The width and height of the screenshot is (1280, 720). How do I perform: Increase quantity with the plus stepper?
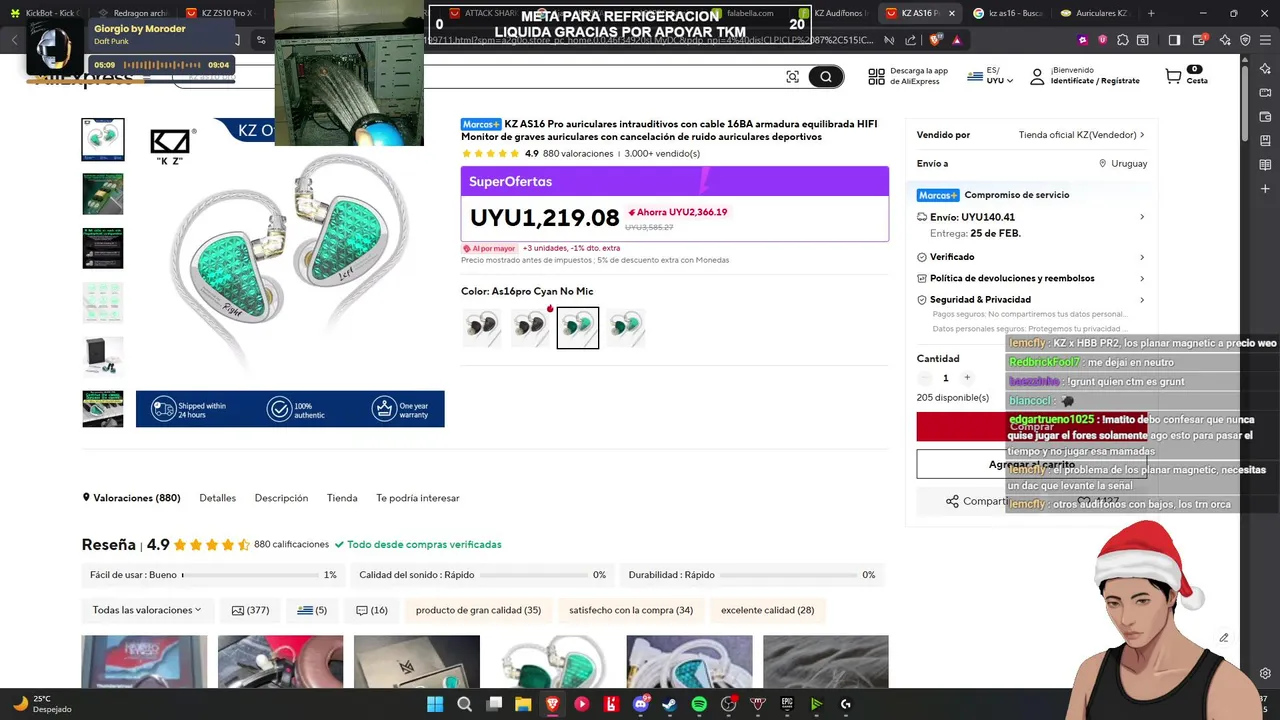coord(967,378)
